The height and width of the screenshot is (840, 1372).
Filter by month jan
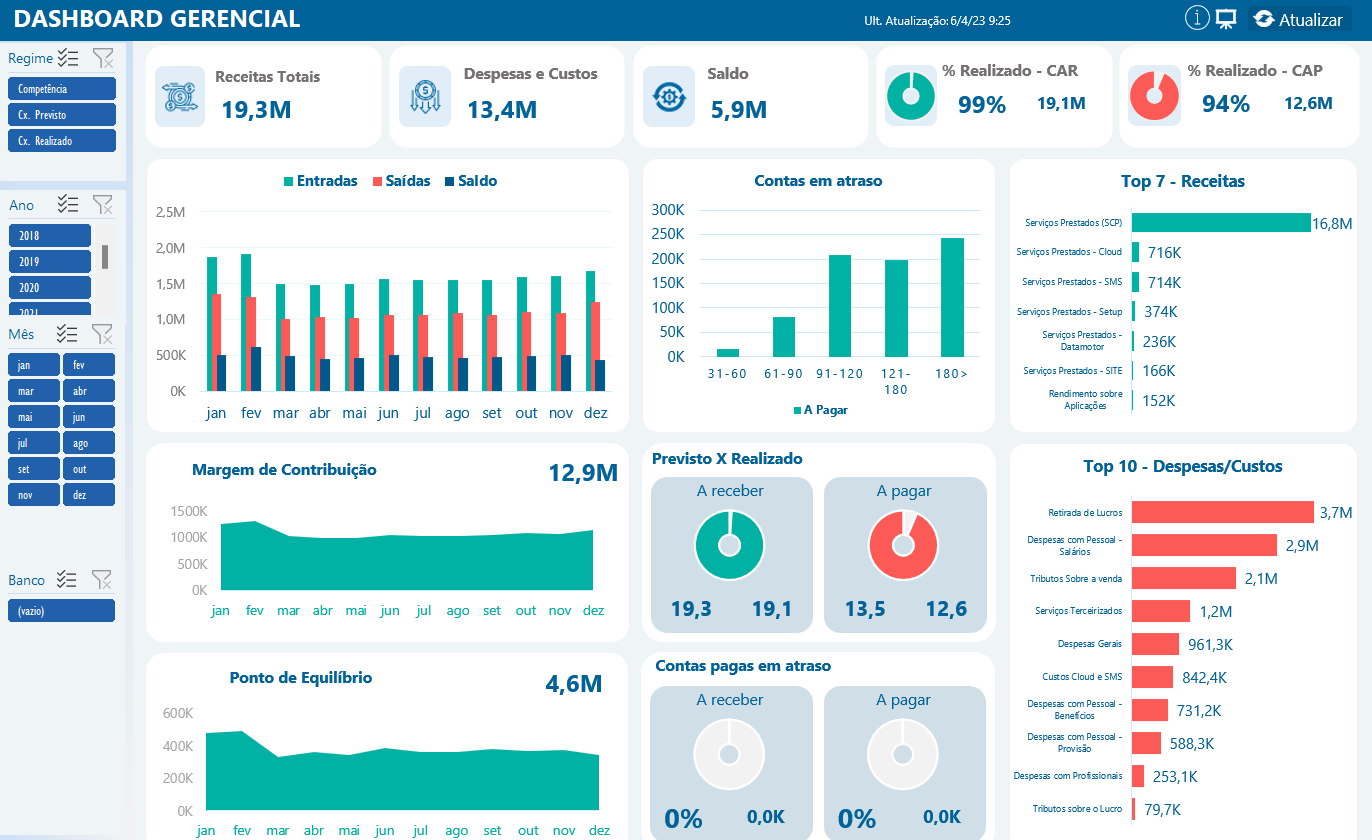pyautogui.click(x=34, y=365)
